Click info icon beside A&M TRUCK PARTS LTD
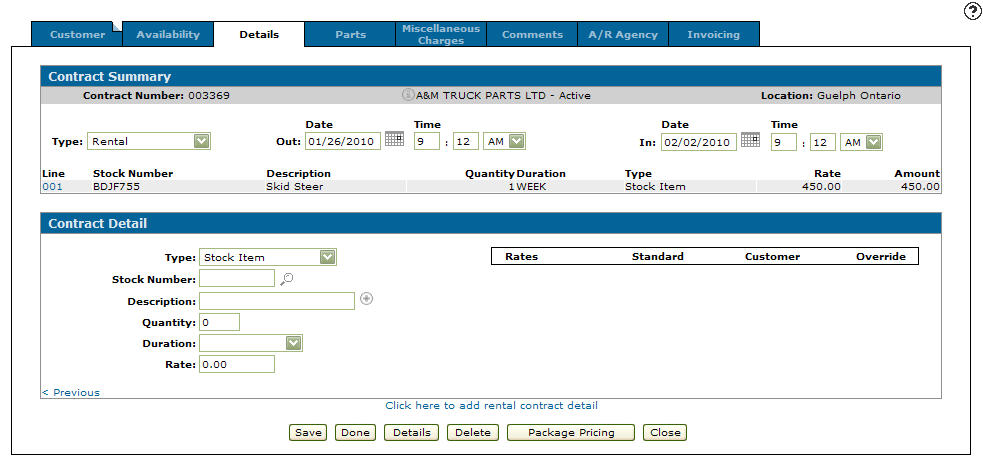The height and width of the screenshot is (467, 983). click(407, 95)
